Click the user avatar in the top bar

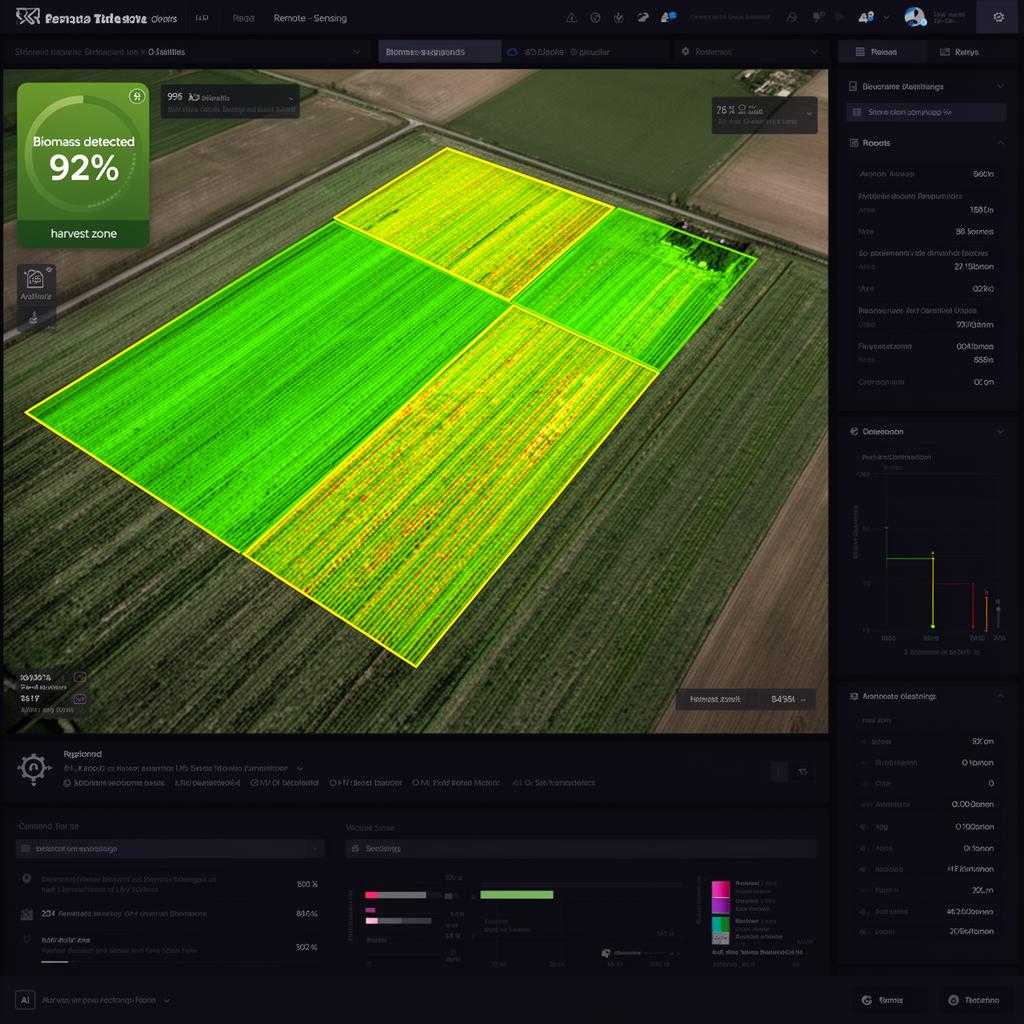click(x=915, y=17)
